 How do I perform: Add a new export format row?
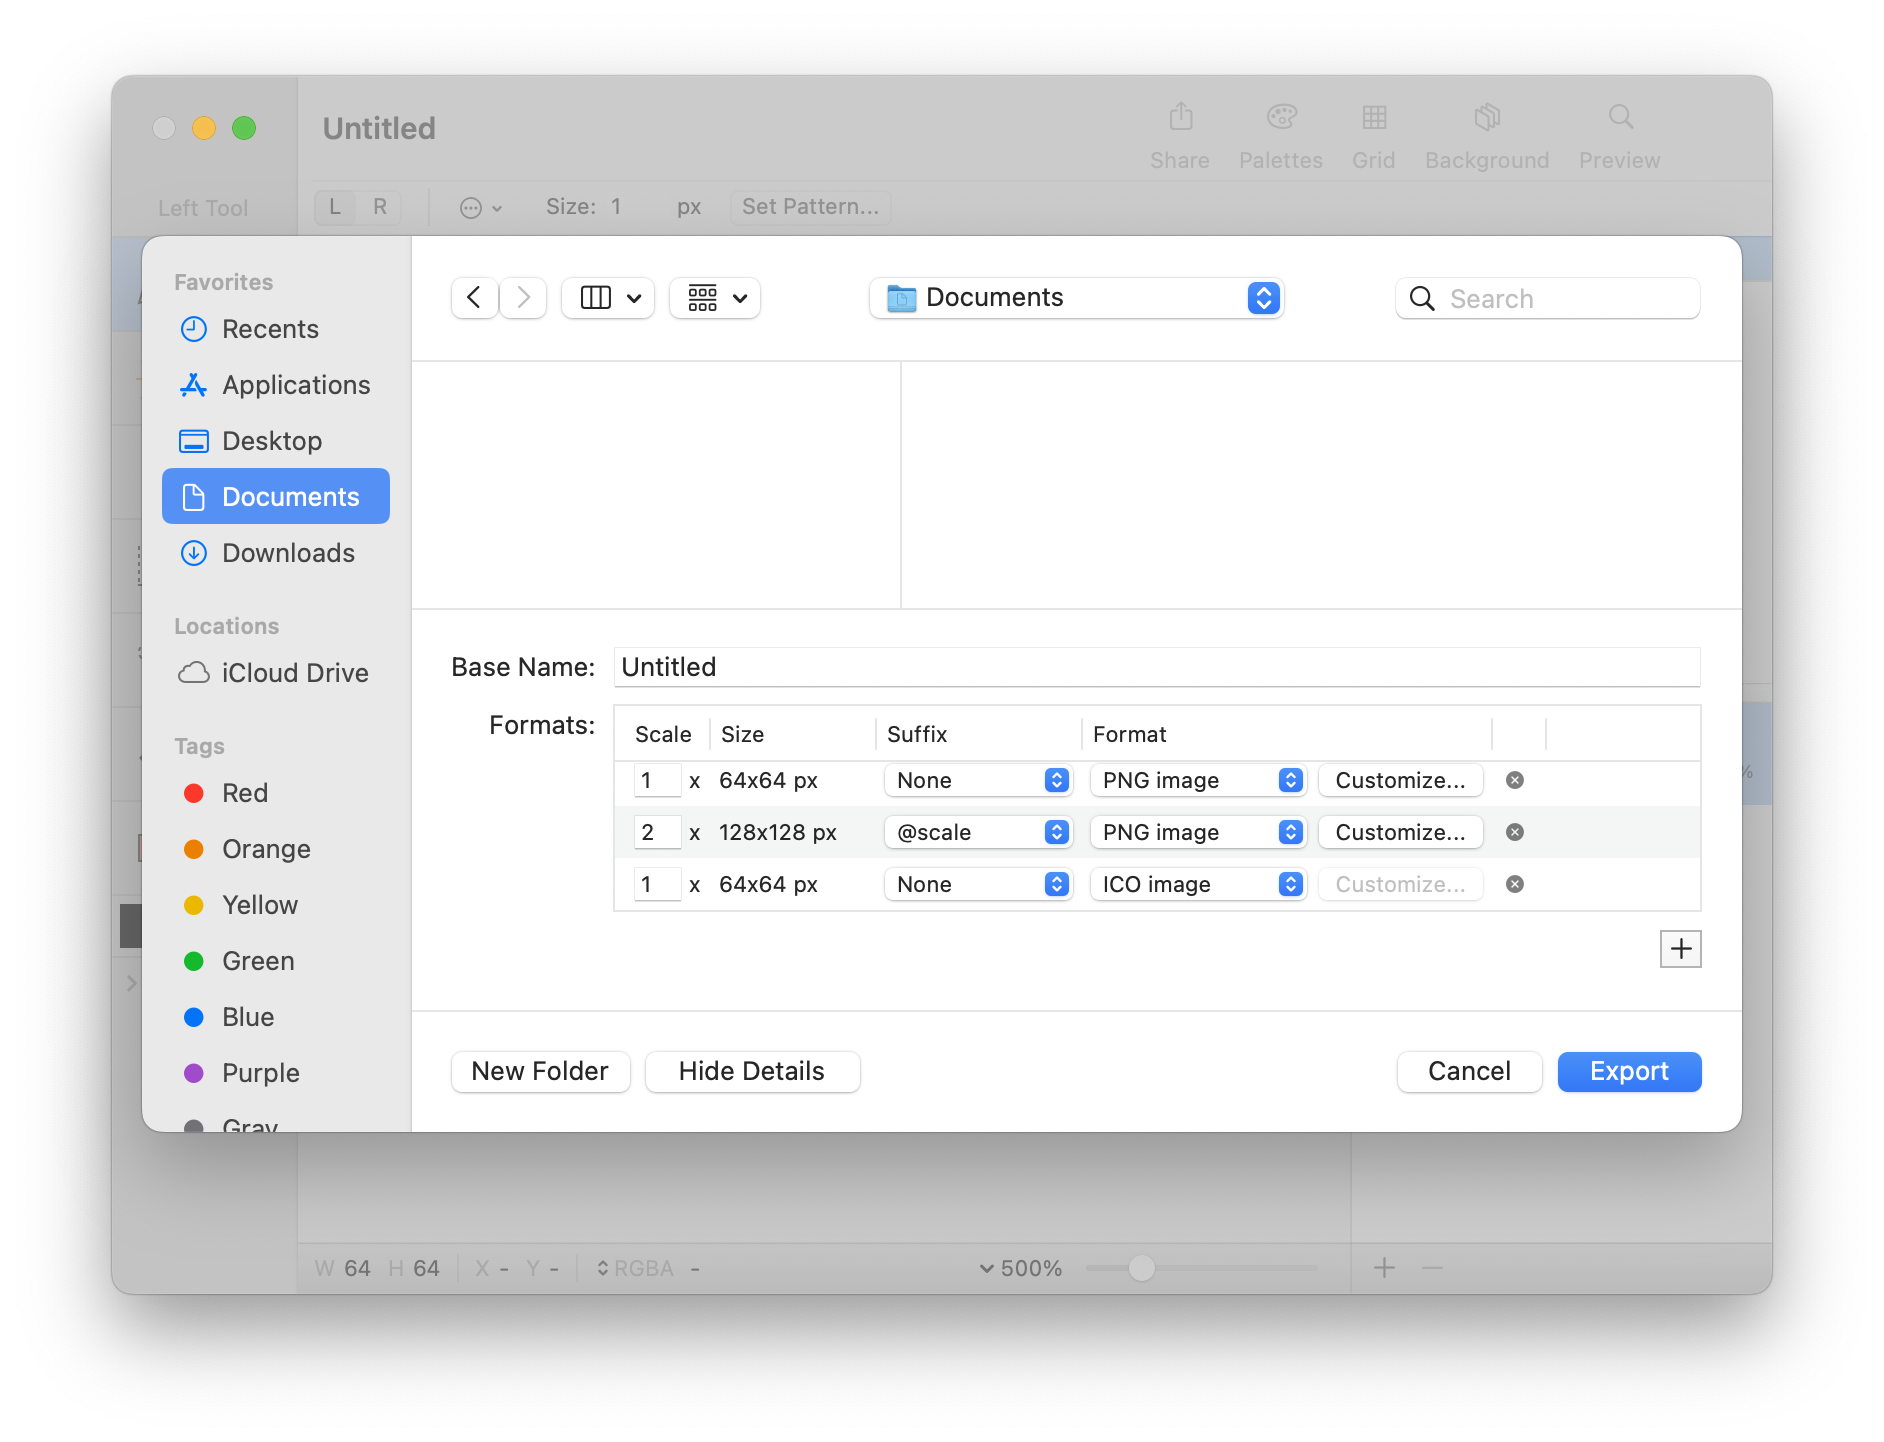click(1681, 949)
